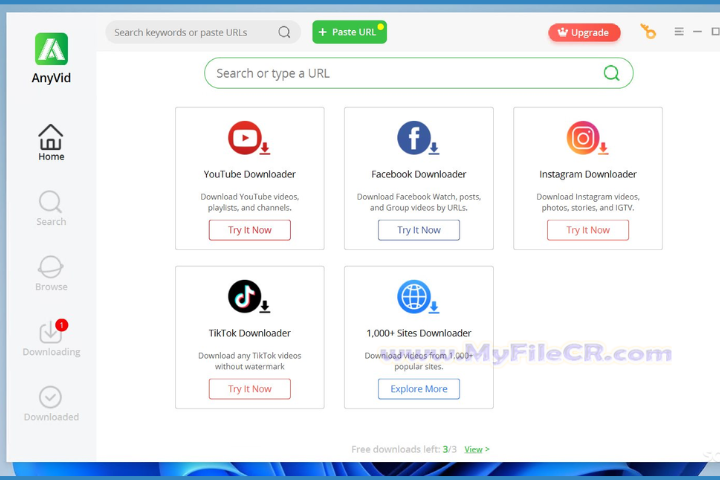Open the View link for free downloads
This screenshot has width=720, height=480.
click(477, 449)
